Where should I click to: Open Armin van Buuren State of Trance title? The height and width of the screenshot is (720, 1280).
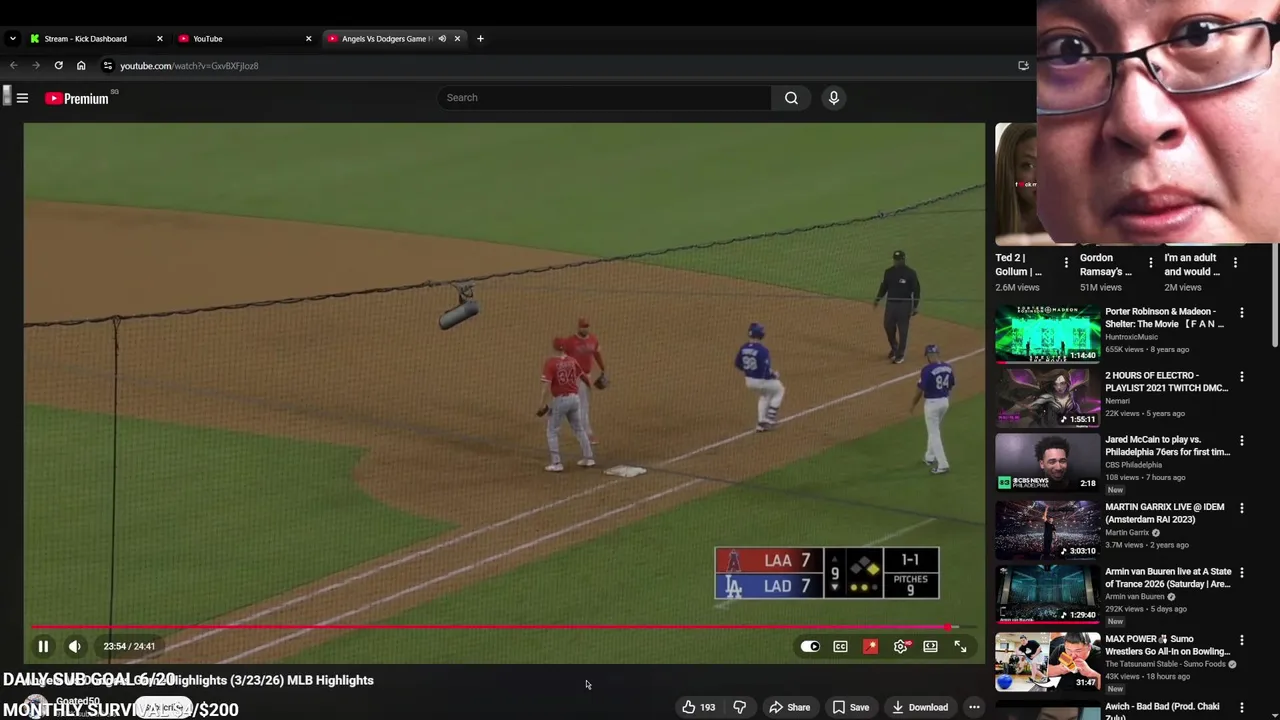point(1168,577)
